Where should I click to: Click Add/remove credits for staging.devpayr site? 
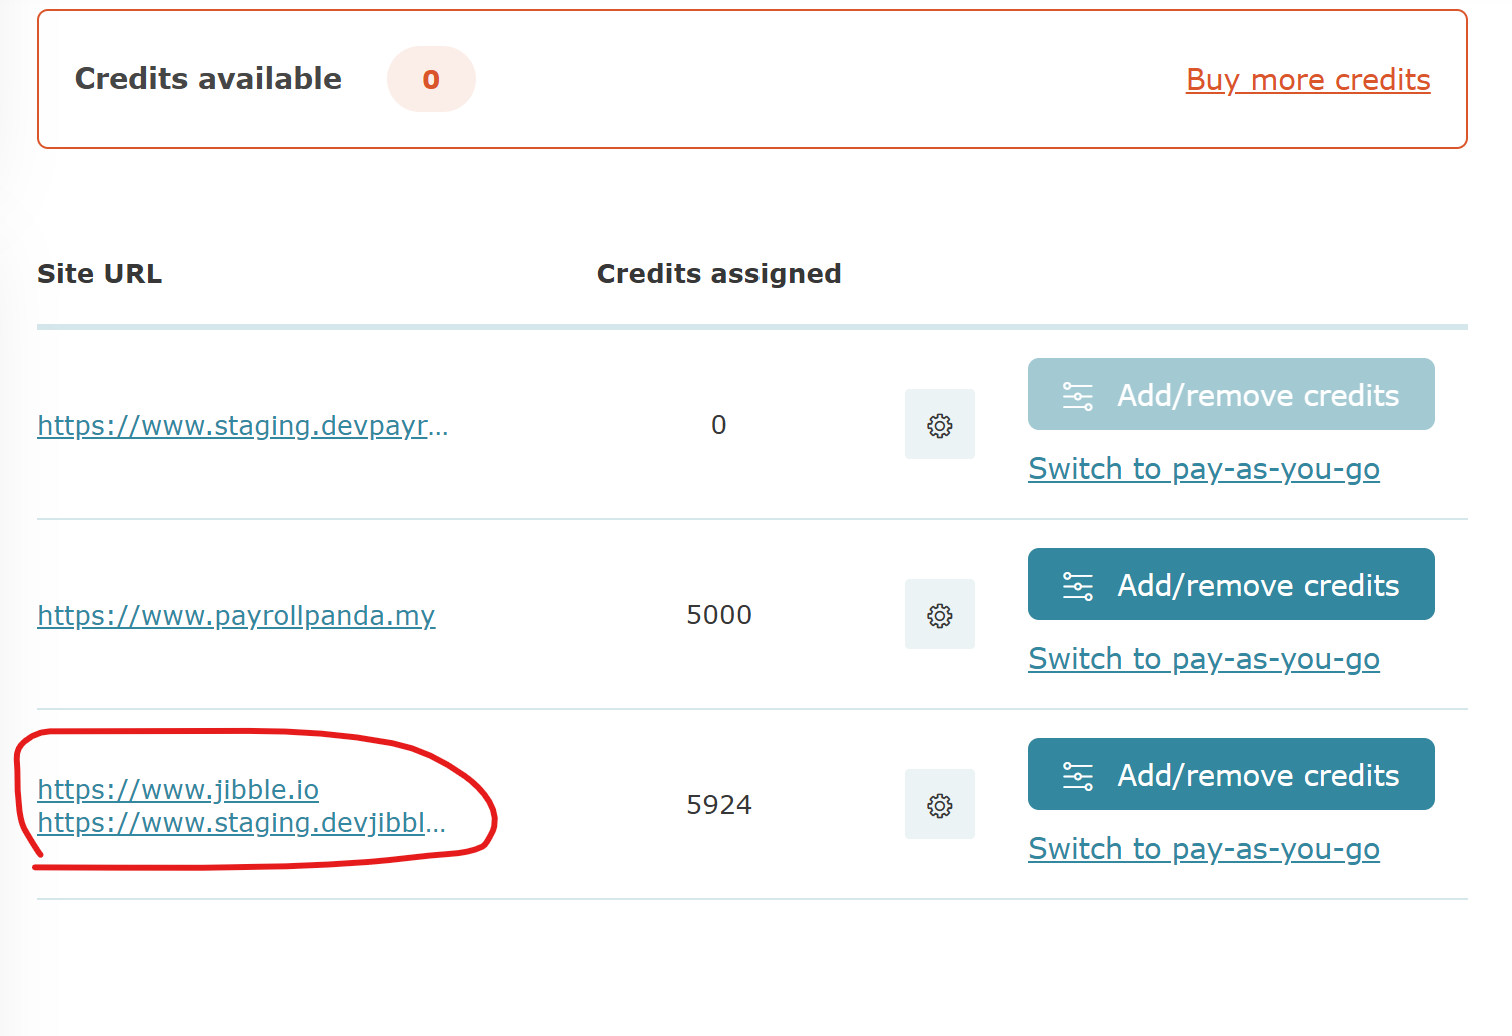coord(1231,394)
